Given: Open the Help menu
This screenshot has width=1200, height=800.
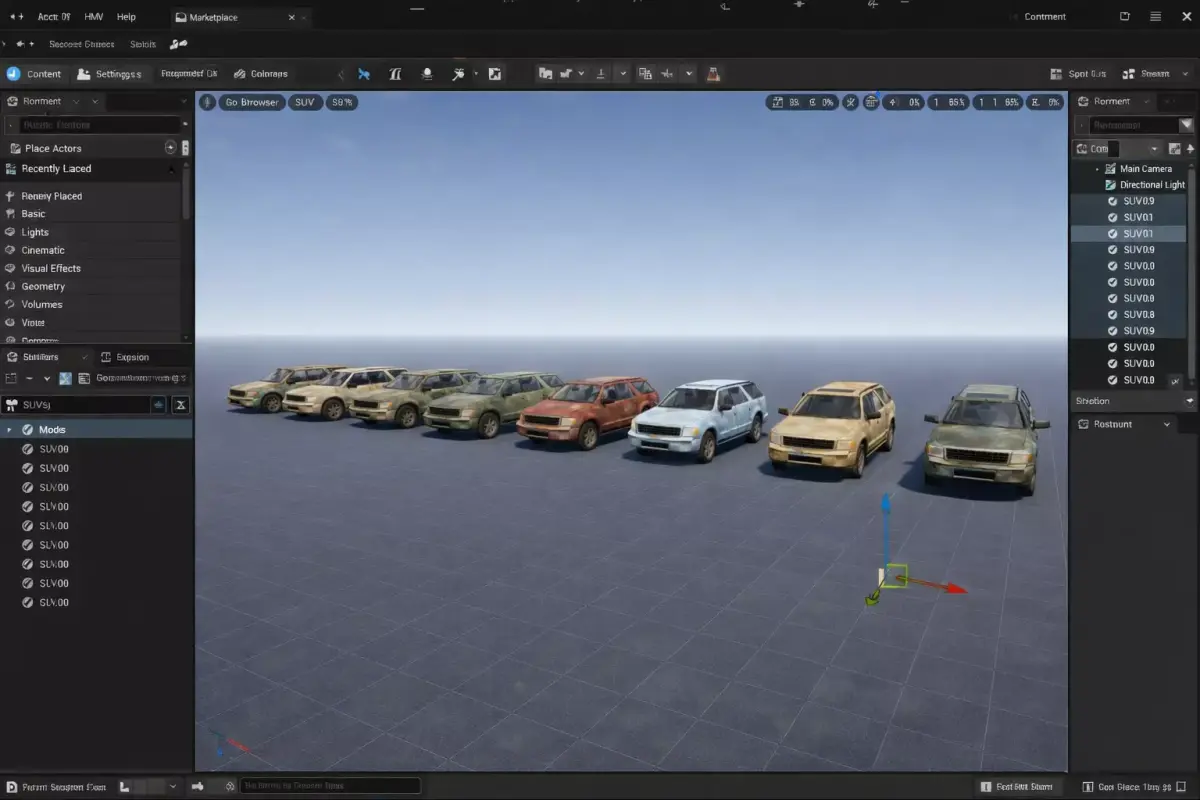Looking at the screenshot, I should tap(126, 17).
